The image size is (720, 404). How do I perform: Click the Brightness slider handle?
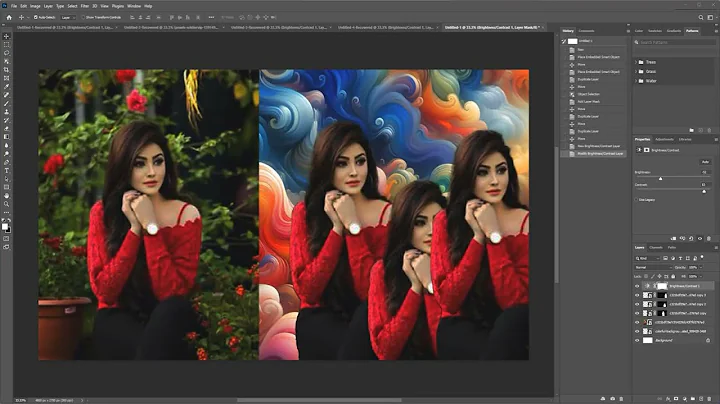660,179
